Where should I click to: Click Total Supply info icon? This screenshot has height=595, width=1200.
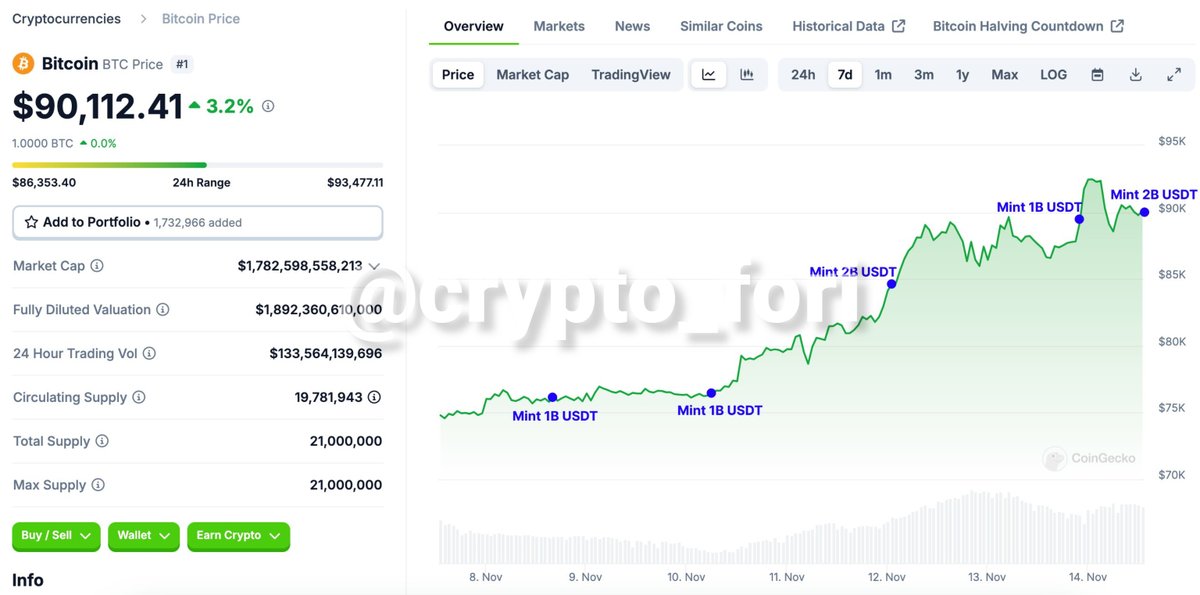pos(102,441)
